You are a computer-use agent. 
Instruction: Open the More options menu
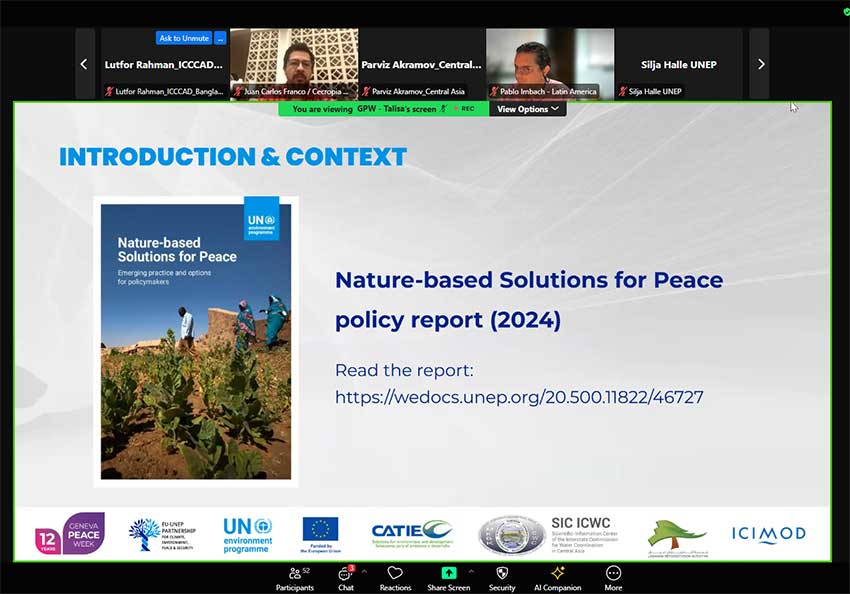coord(613,575)
